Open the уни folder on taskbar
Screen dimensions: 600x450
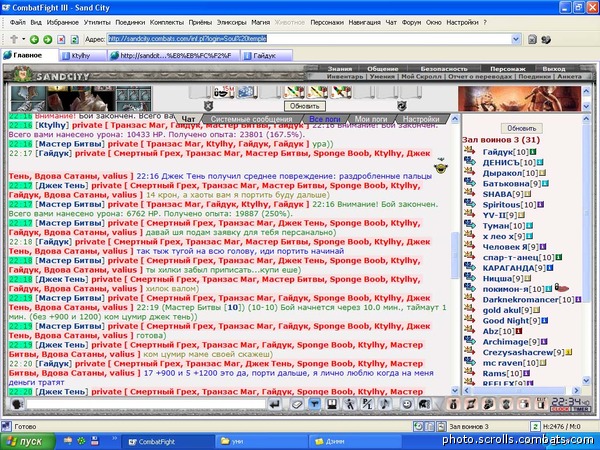click(260, 442)
